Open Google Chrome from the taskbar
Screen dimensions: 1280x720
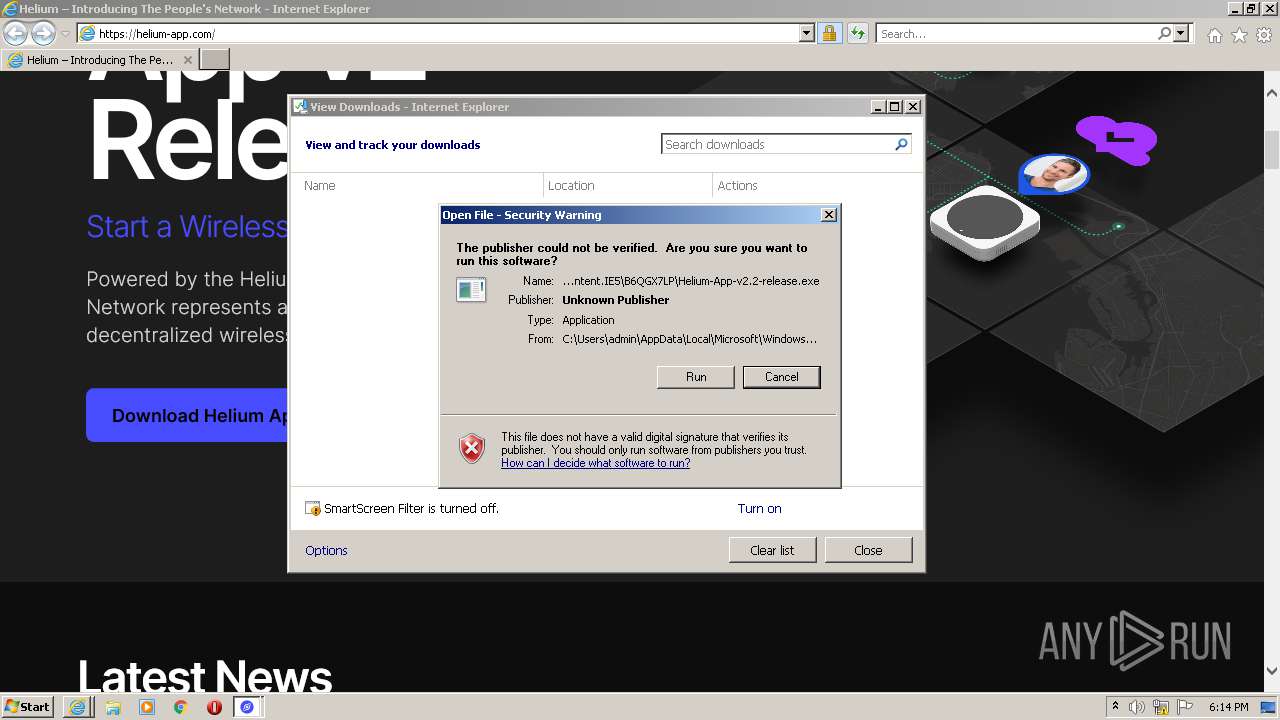[181, 707]
